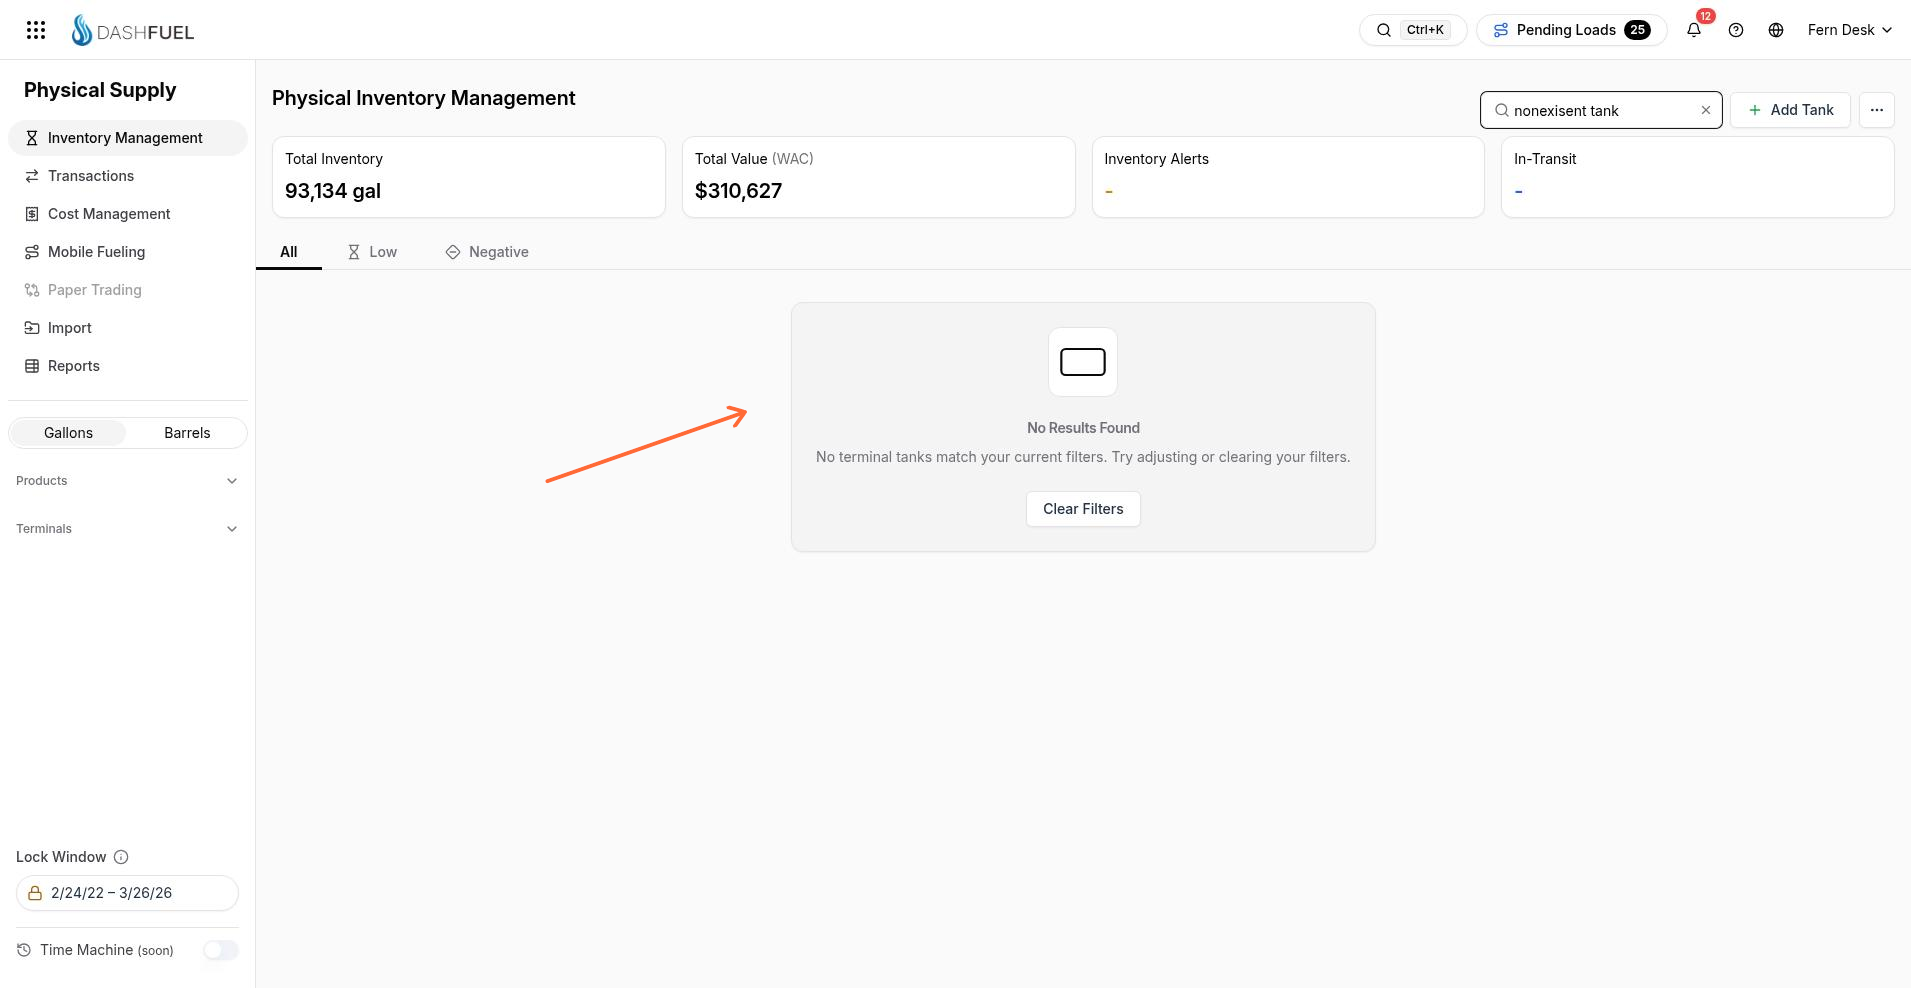Open global search with Ctrl+K button
The width and height of the screenshot is (1911, 988).
(x=1413, y=30)
